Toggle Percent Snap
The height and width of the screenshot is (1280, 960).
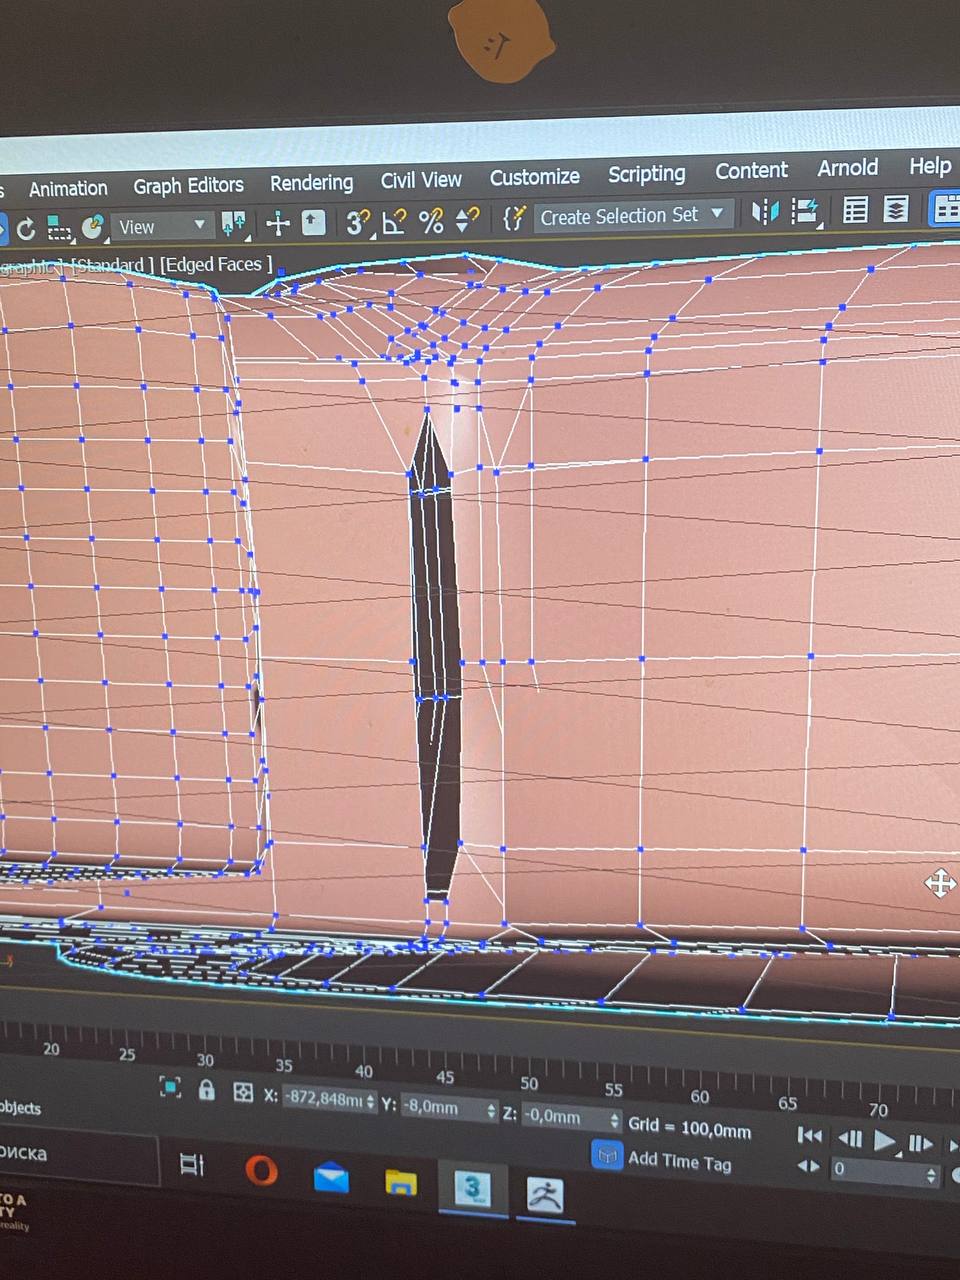[x=431, y=220]
